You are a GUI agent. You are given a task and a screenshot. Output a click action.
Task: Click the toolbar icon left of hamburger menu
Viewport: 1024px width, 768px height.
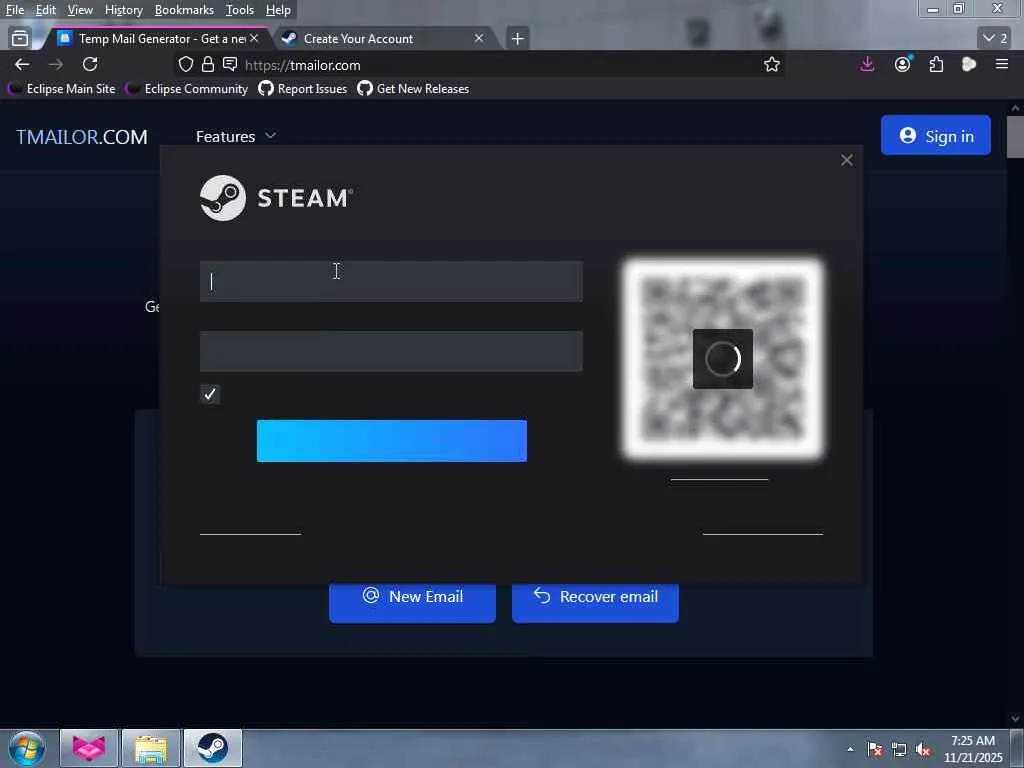coord(969,64)
